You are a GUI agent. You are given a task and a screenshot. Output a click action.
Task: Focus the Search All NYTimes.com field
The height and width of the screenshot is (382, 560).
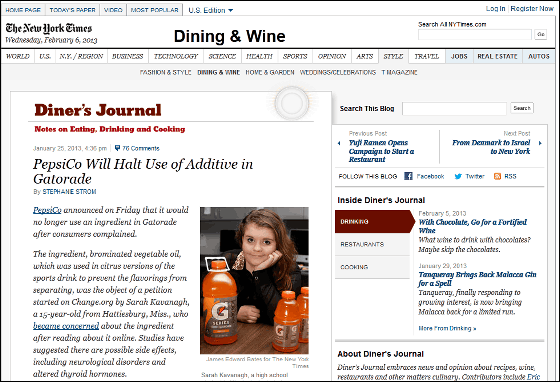coord(475,35)
